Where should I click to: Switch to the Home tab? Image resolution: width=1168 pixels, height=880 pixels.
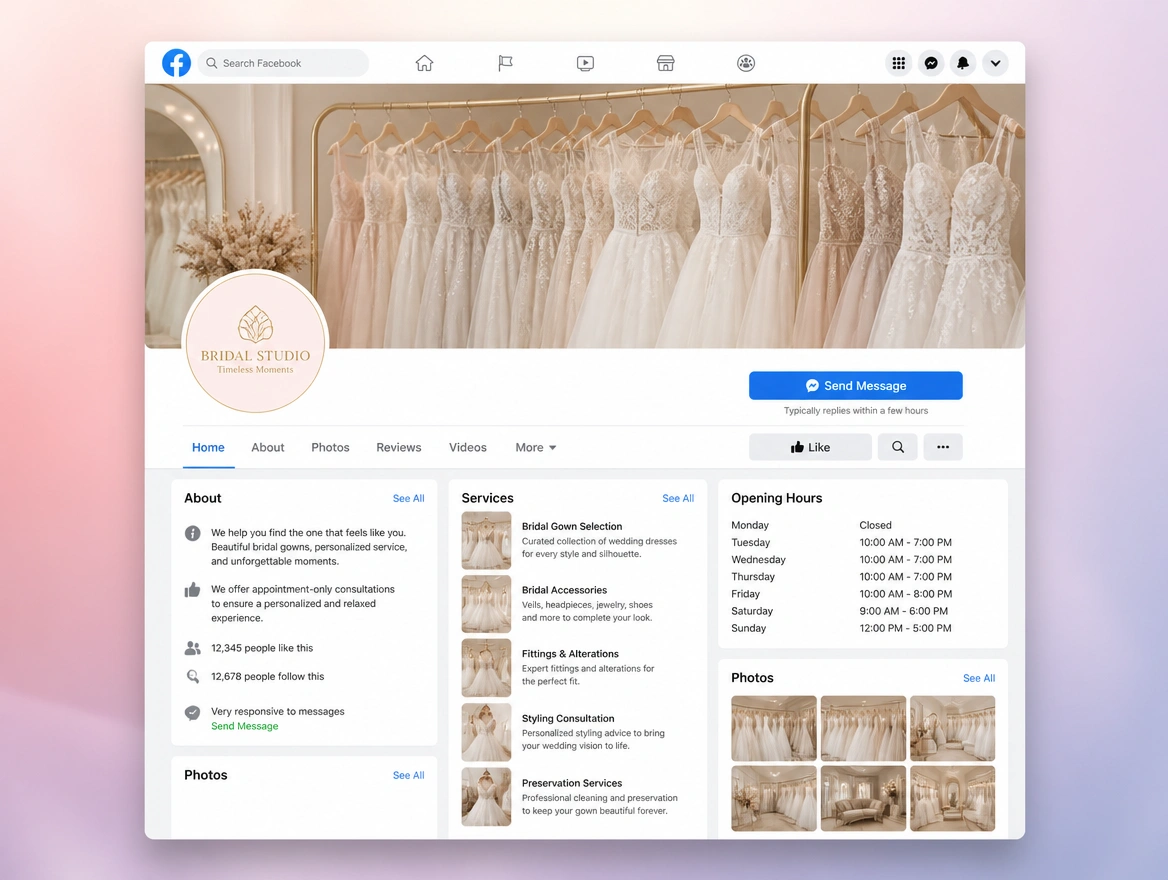[x=209, y=447]
